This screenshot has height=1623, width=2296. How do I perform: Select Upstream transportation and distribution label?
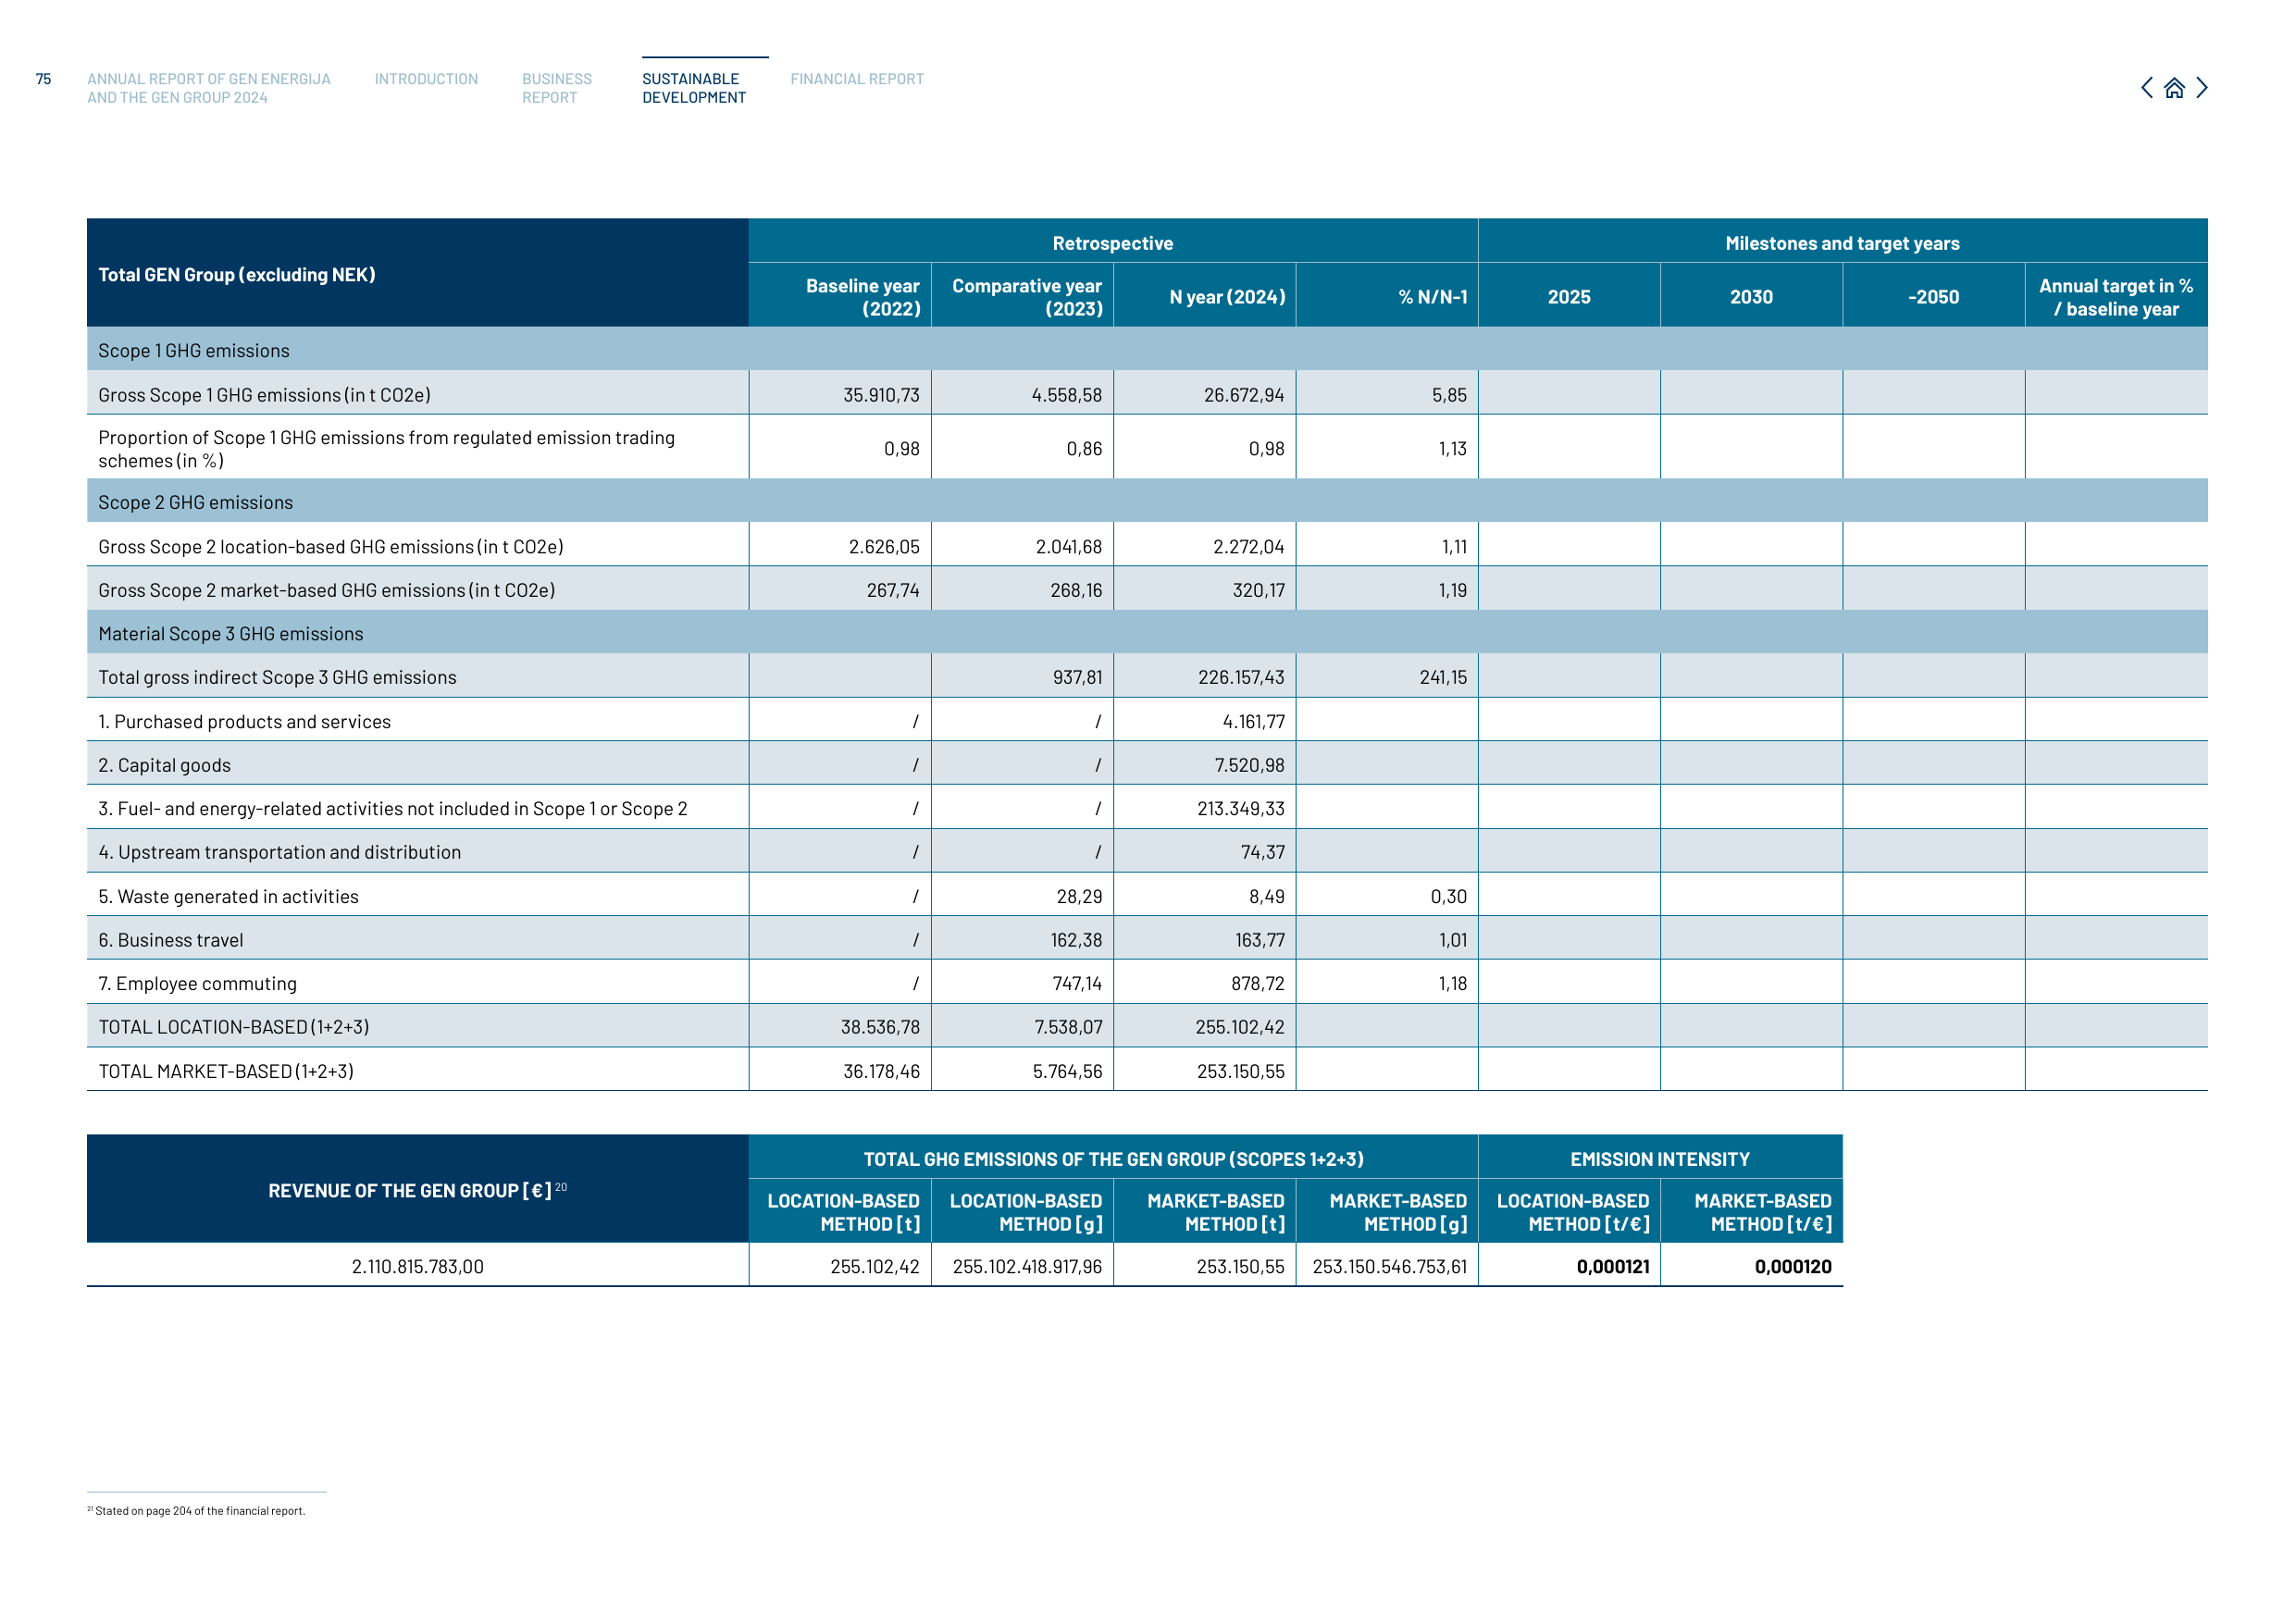click(x=280, y=852)
